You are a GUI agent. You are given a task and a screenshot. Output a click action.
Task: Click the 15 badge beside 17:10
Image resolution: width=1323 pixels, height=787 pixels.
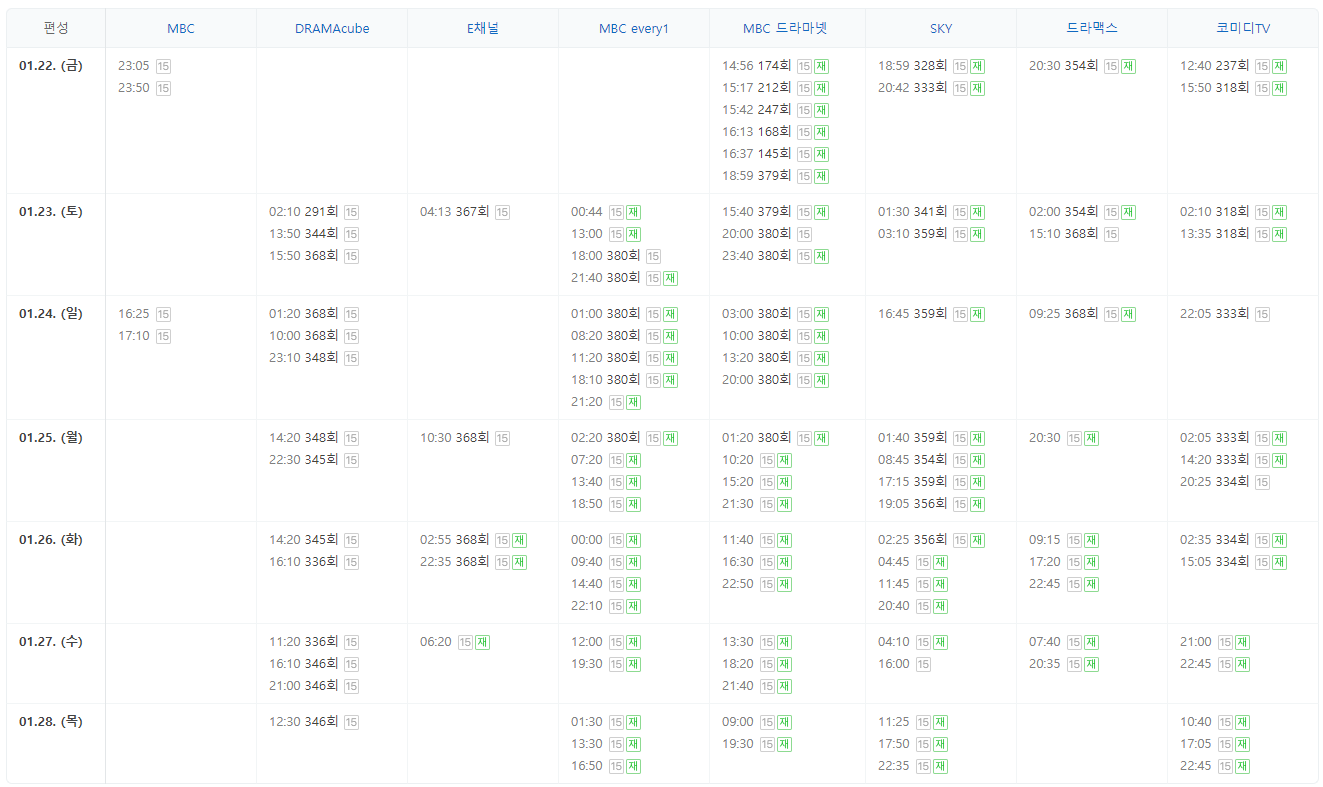(x=163, y=336)
